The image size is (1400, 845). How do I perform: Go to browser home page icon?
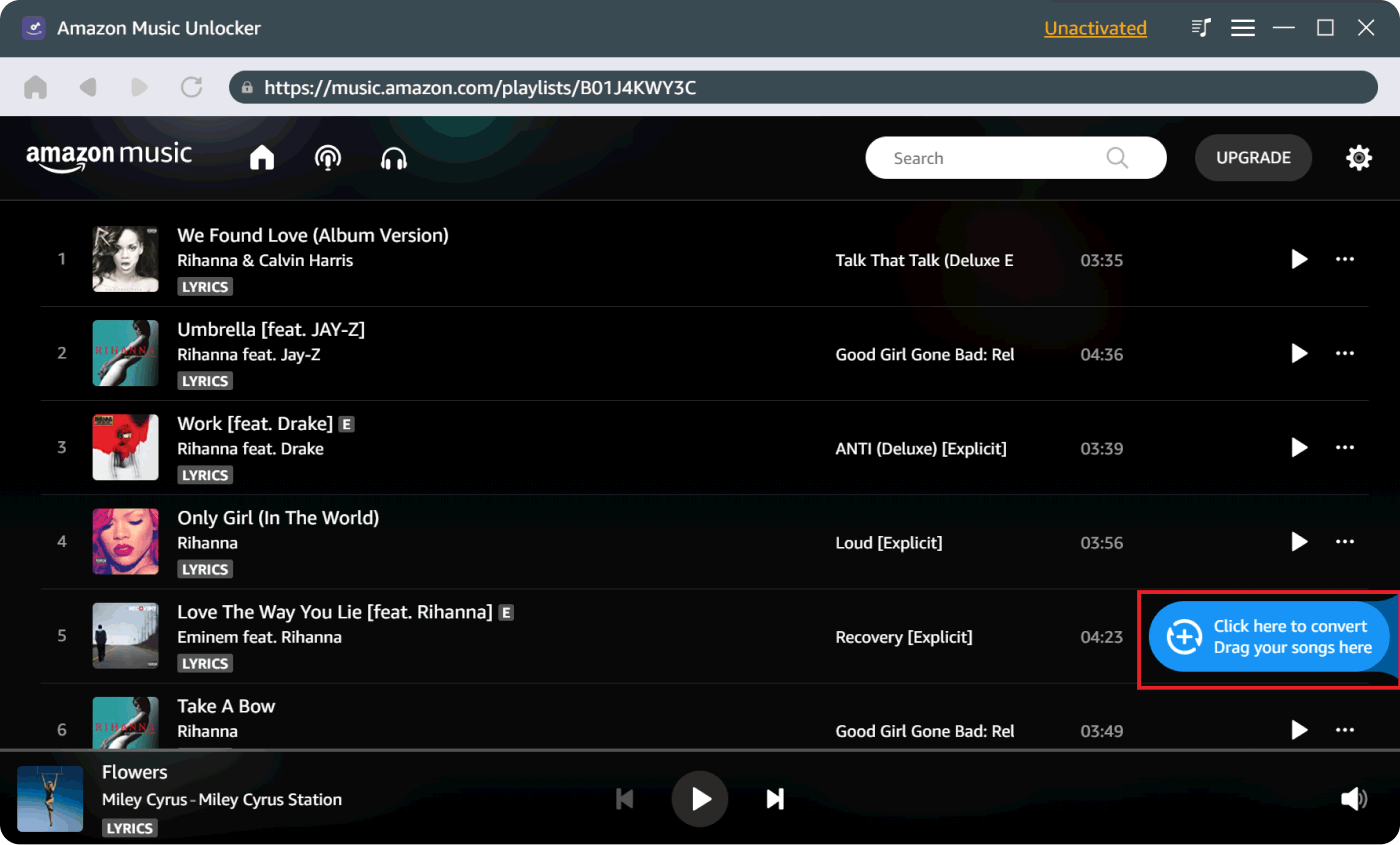(36, 87)
